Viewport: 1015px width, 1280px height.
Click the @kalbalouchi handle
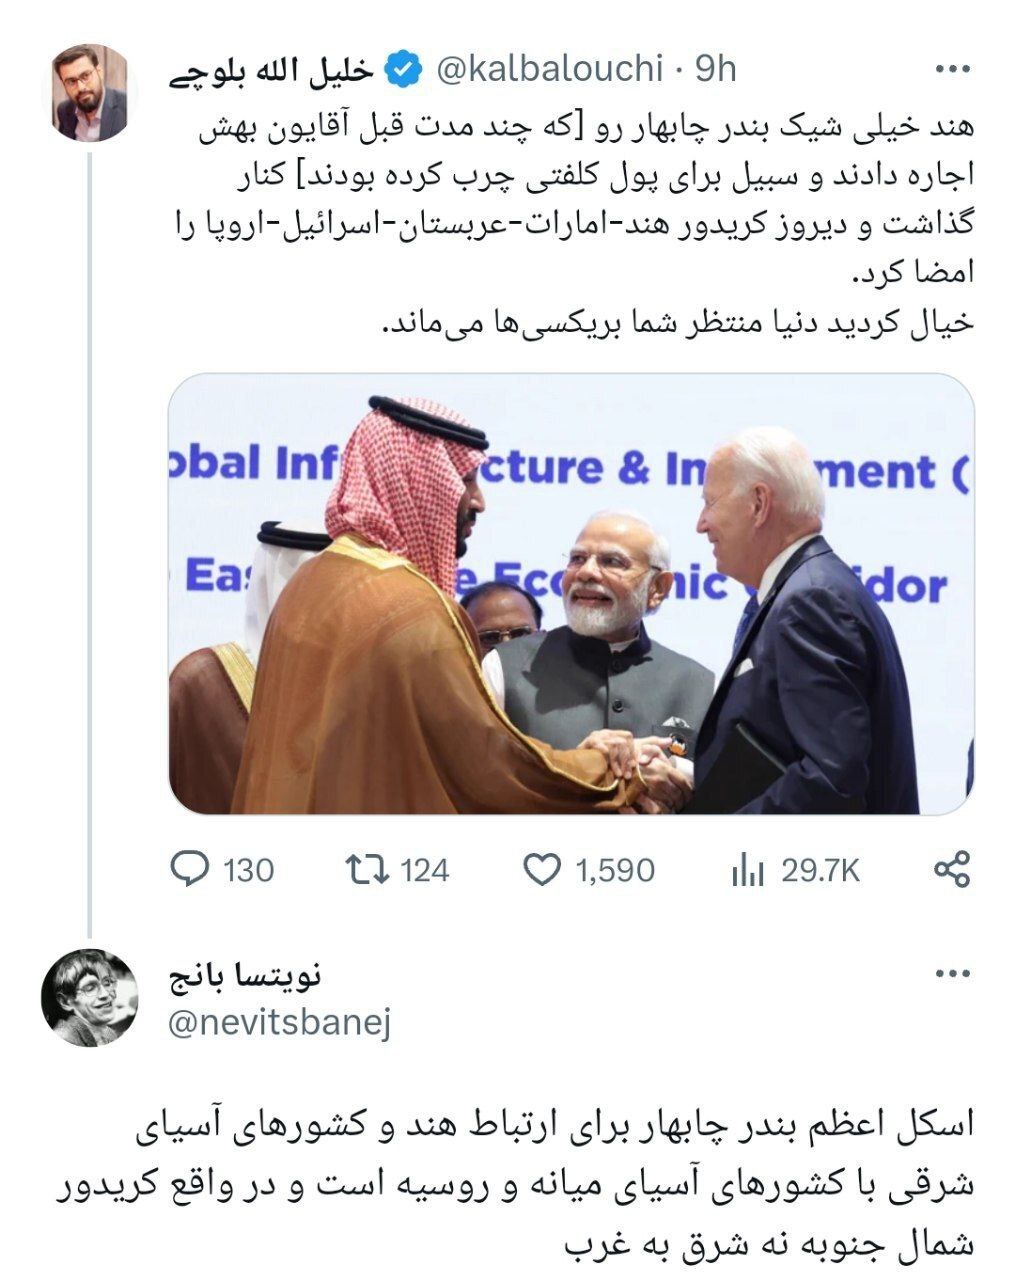[550, 70]
